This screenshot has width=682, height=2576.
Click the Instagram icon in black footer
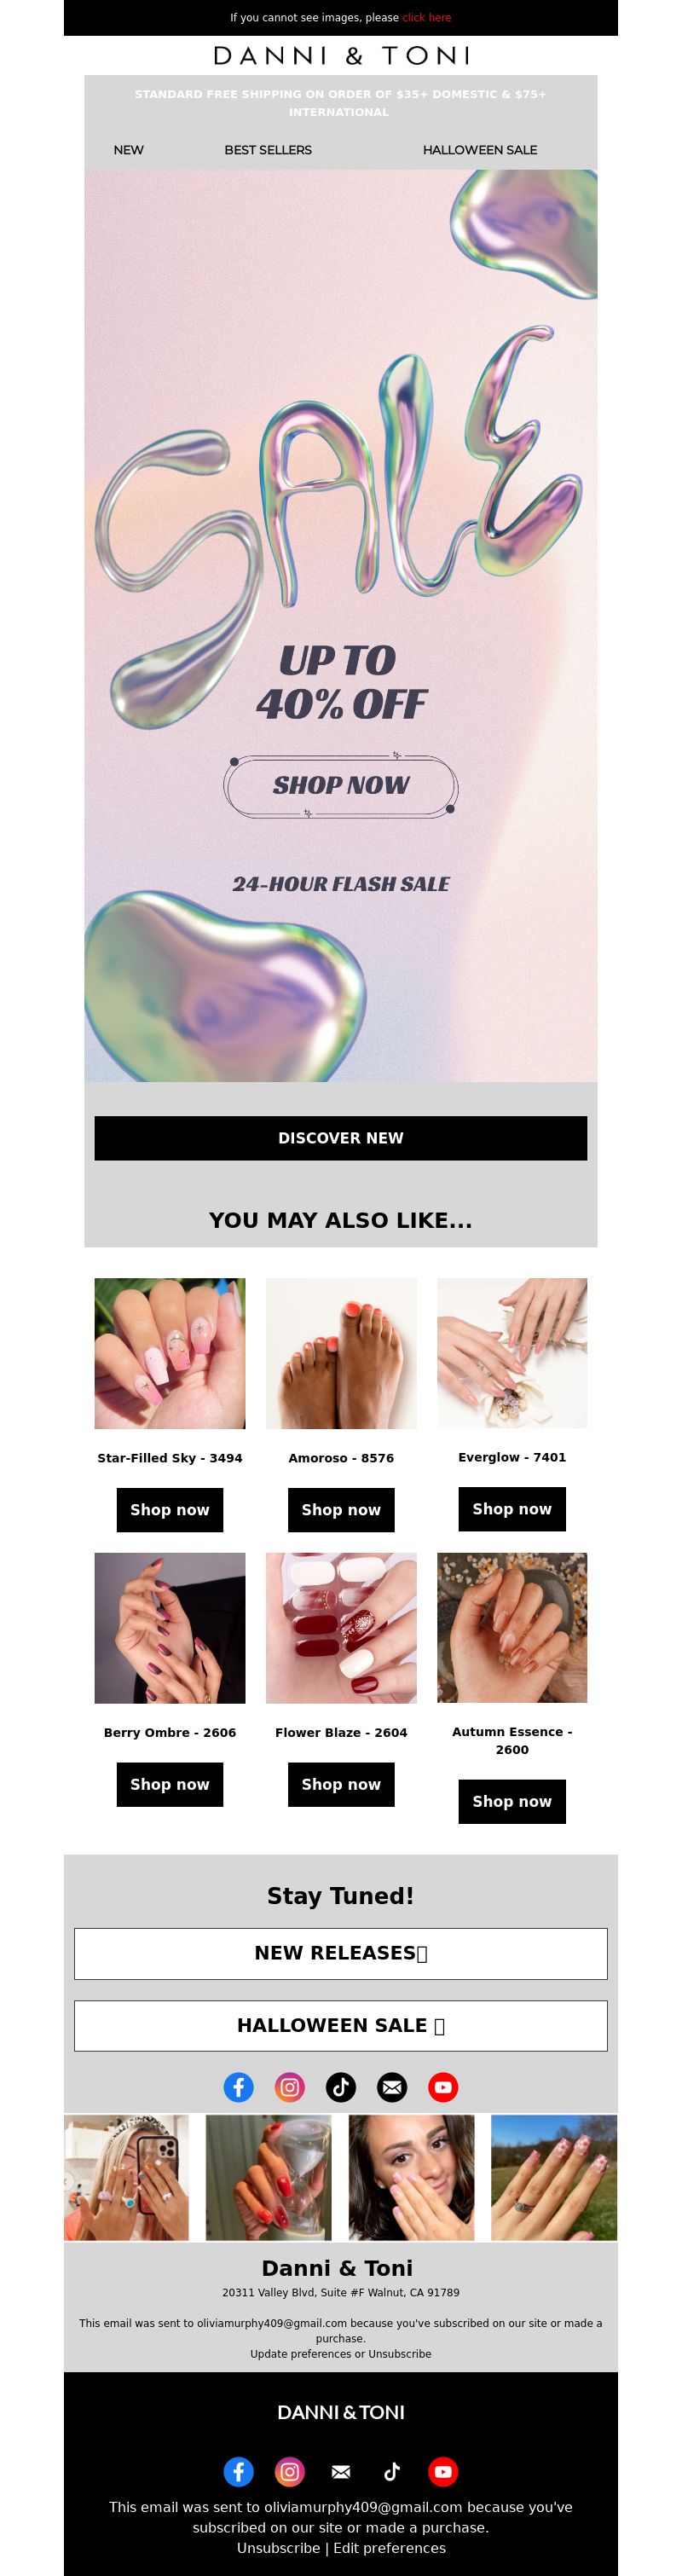click(x=289, y=2471)
